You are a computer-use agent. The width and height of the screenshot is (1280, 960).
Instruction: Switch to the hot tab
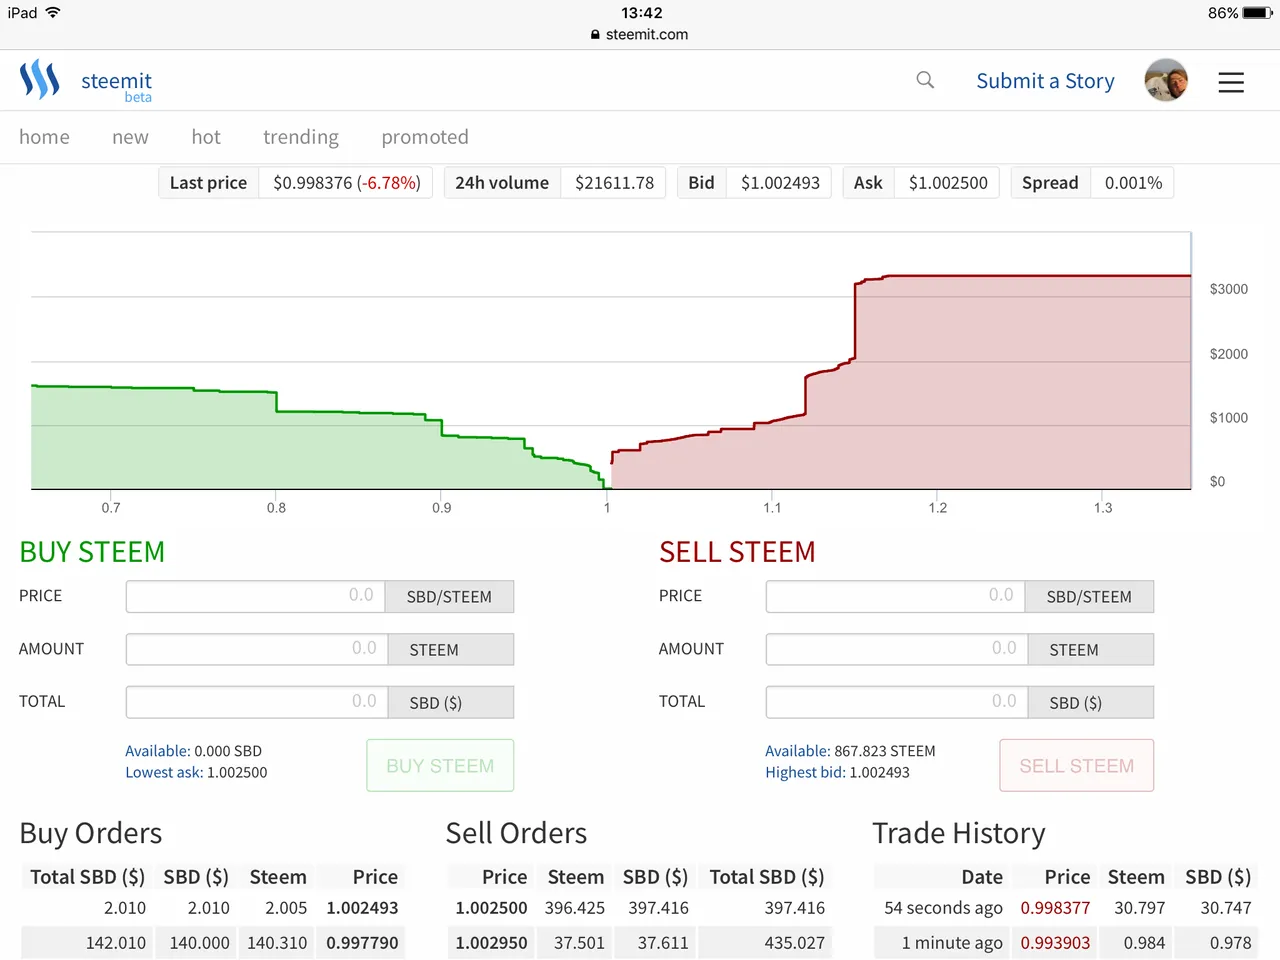(x=206, y=137)
